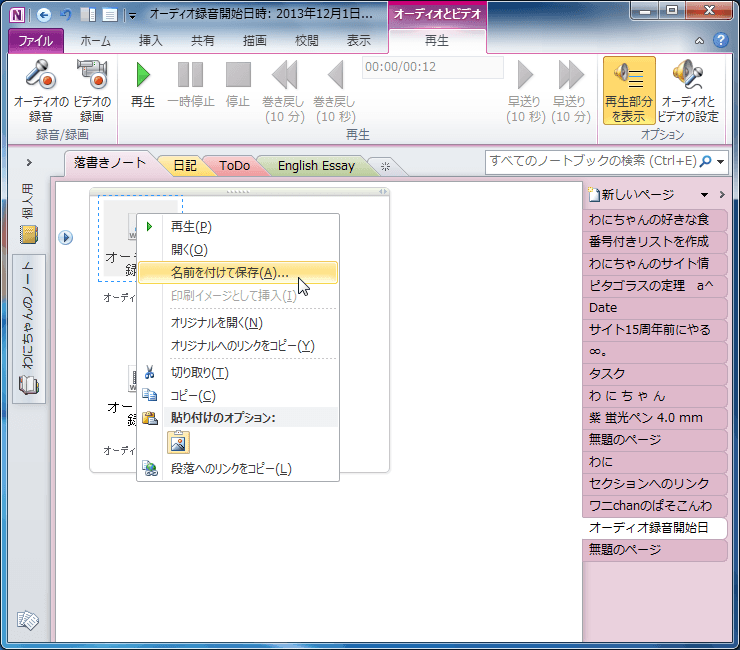This screenshot has height=650, width=740.
Task: Switch to the ホーム ribbon tab
Action: (x=95, y=41)
